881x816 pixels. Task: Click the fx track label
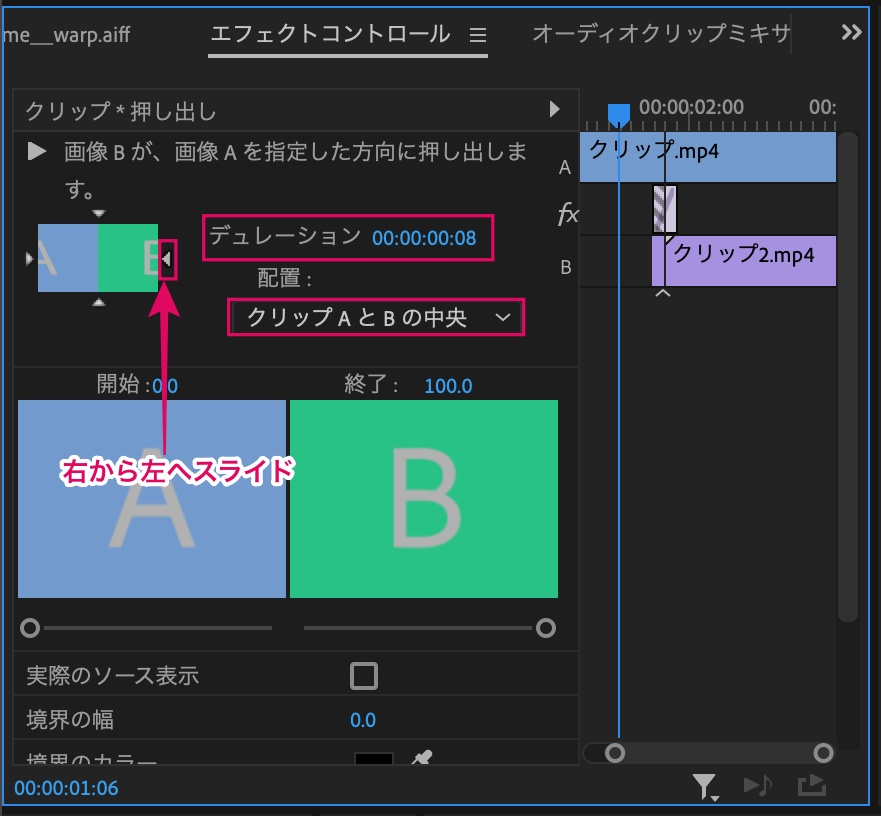tap(567, 214)
